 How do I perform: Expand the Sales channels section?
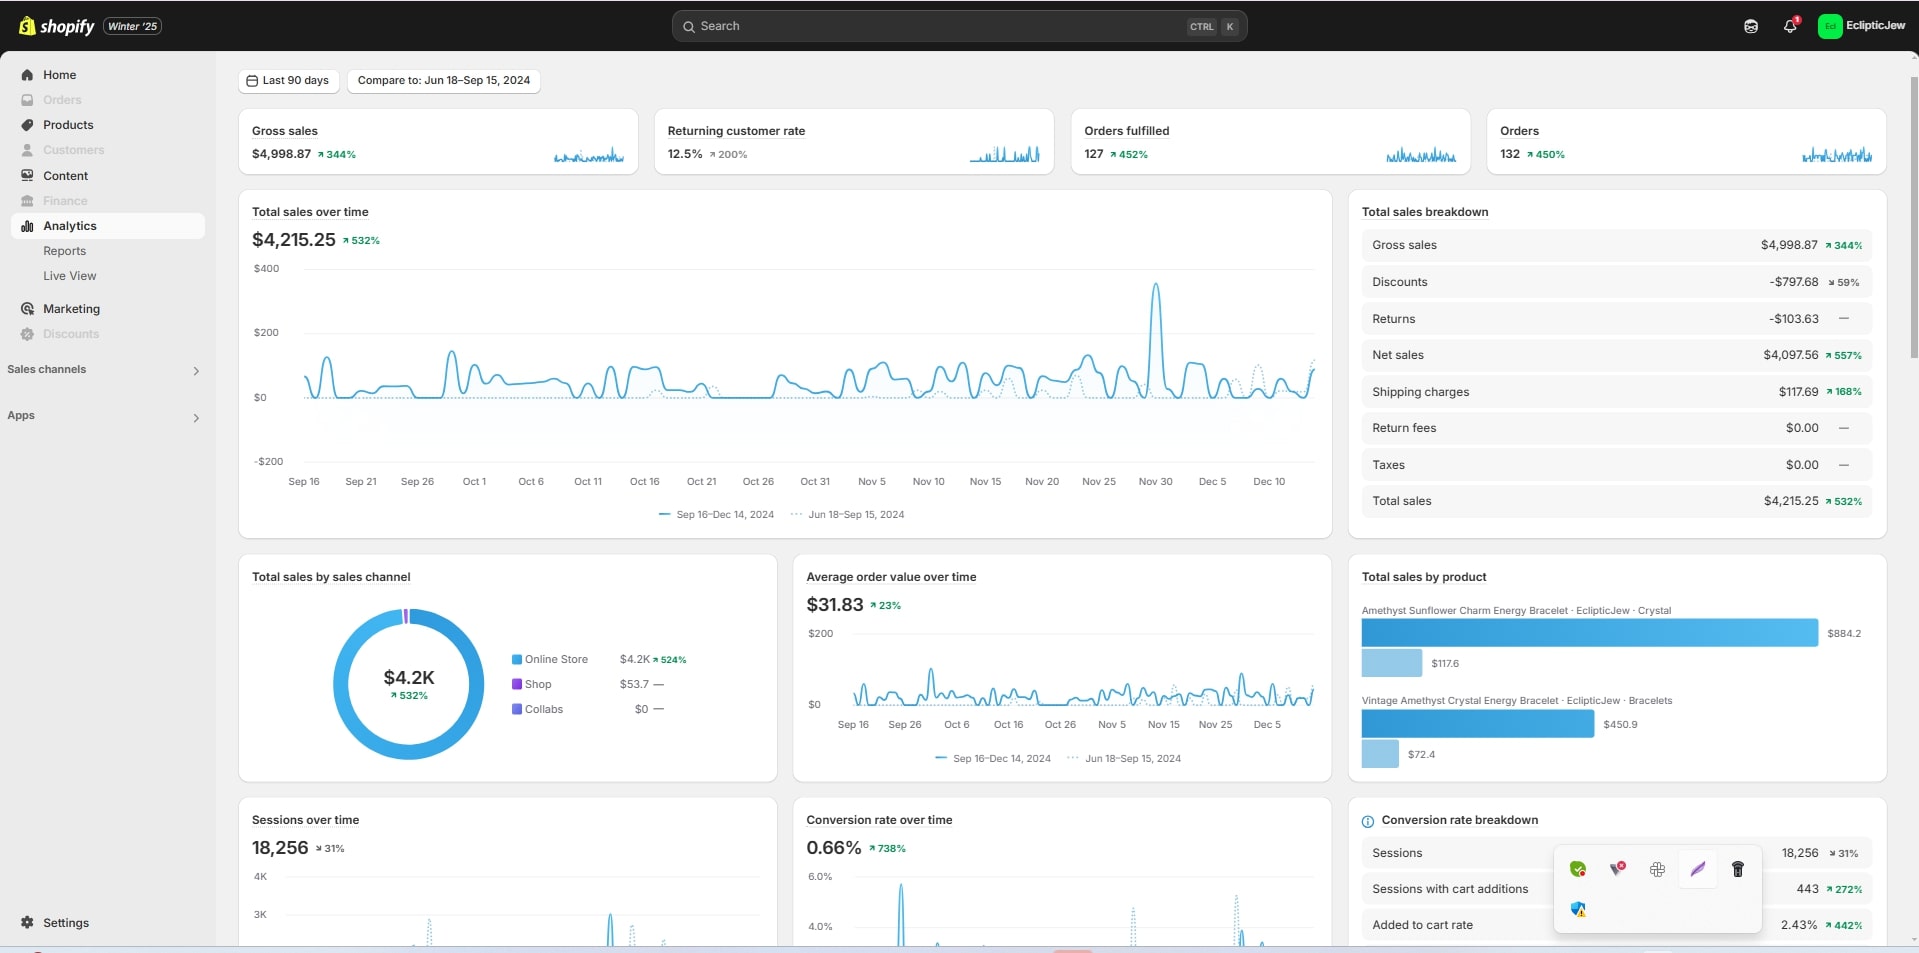pos(196,371)
